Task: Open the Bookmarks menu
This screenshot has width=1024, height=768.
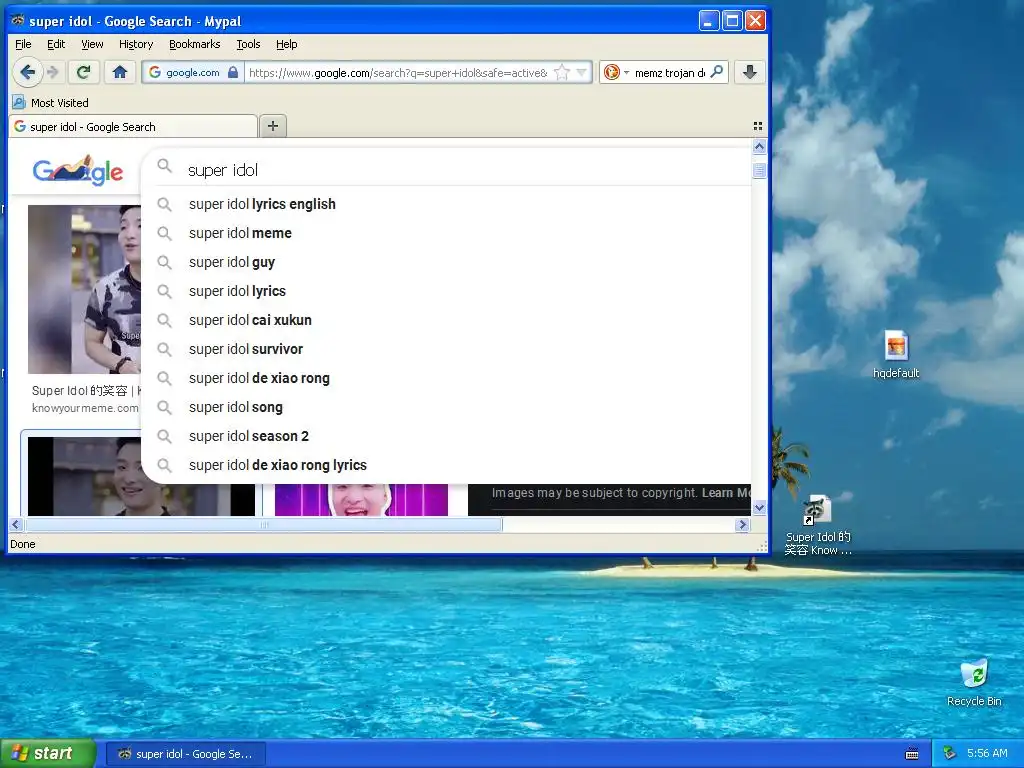Action: pos(195,44)
